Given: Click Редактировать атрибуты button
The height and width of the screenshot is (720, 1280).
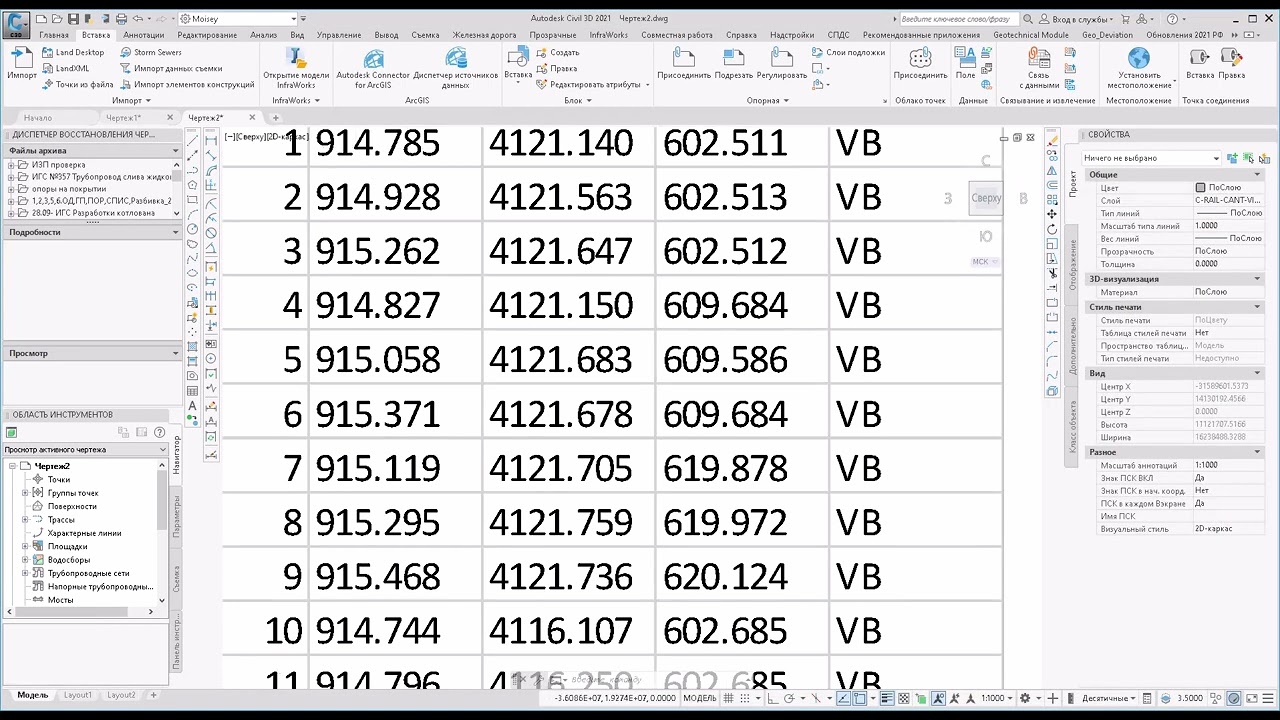Looking at the screenshot, I should (590, 84).
